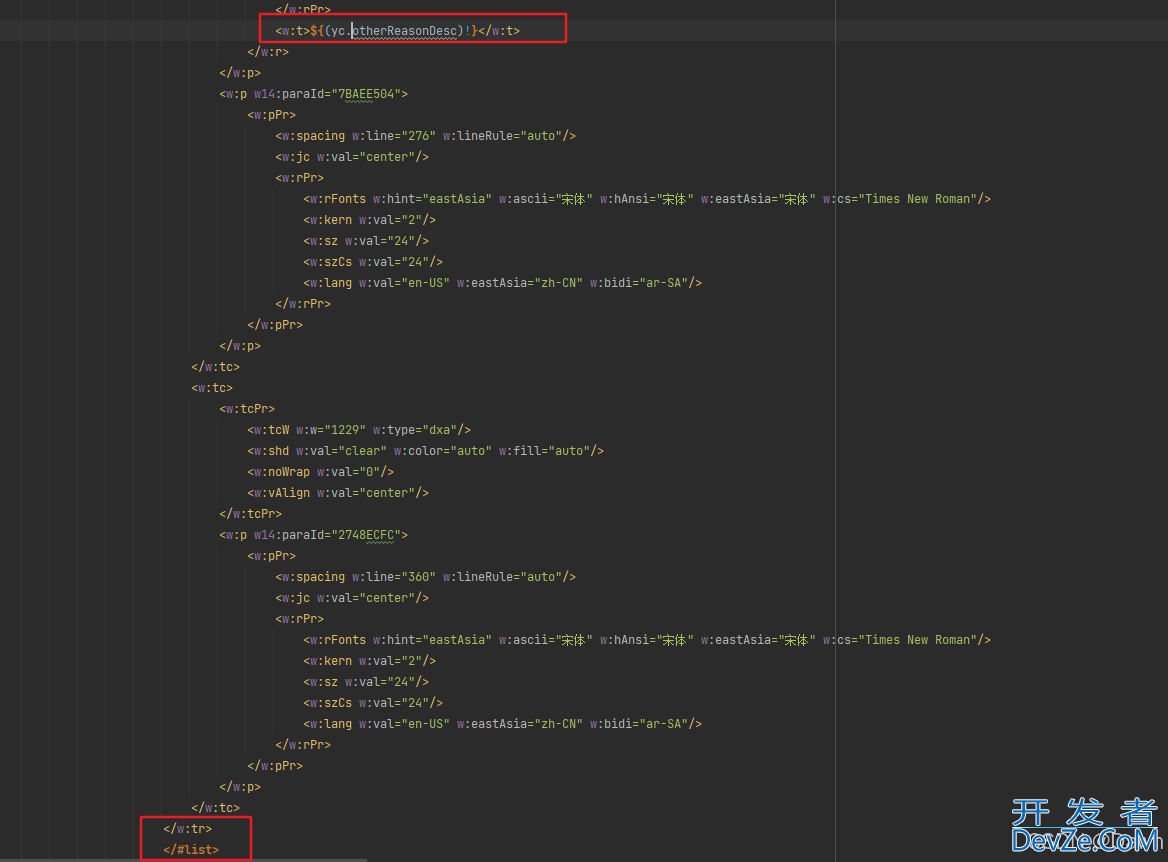Click the </w:tc> line just above </w:tr>

click(x=215, y=808)
